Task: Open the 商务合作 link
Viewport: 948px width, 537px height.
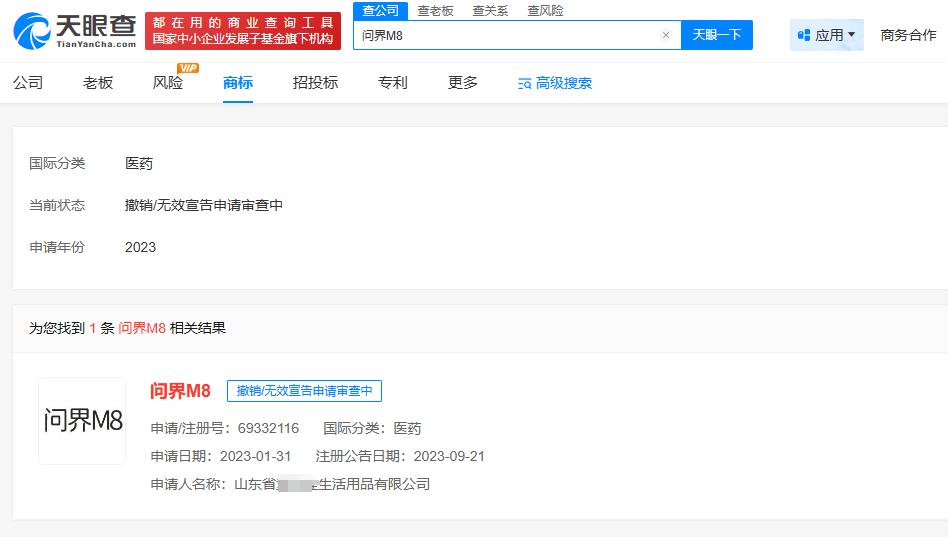Action: [x=908, y=35]
